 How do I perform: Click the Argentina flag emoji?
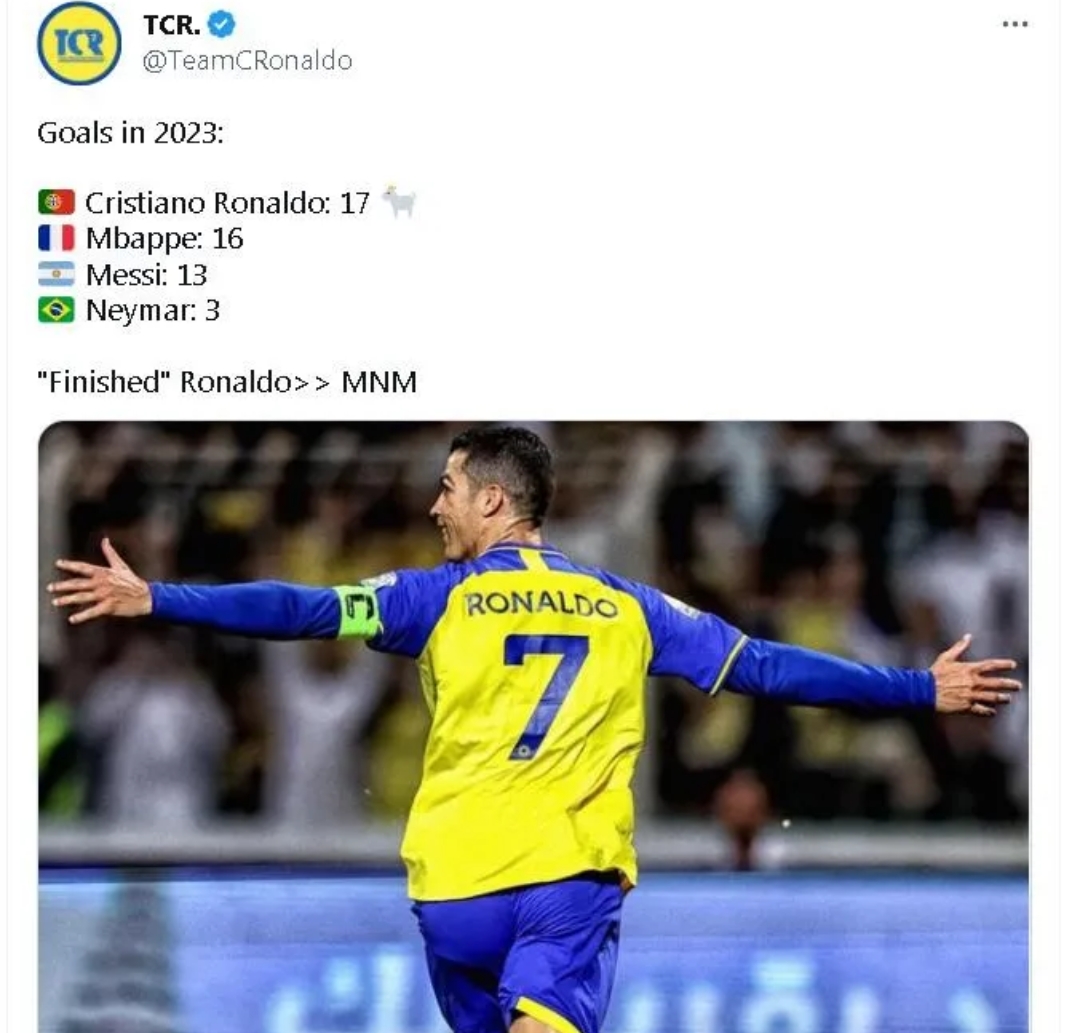click(x=56, y=274)
